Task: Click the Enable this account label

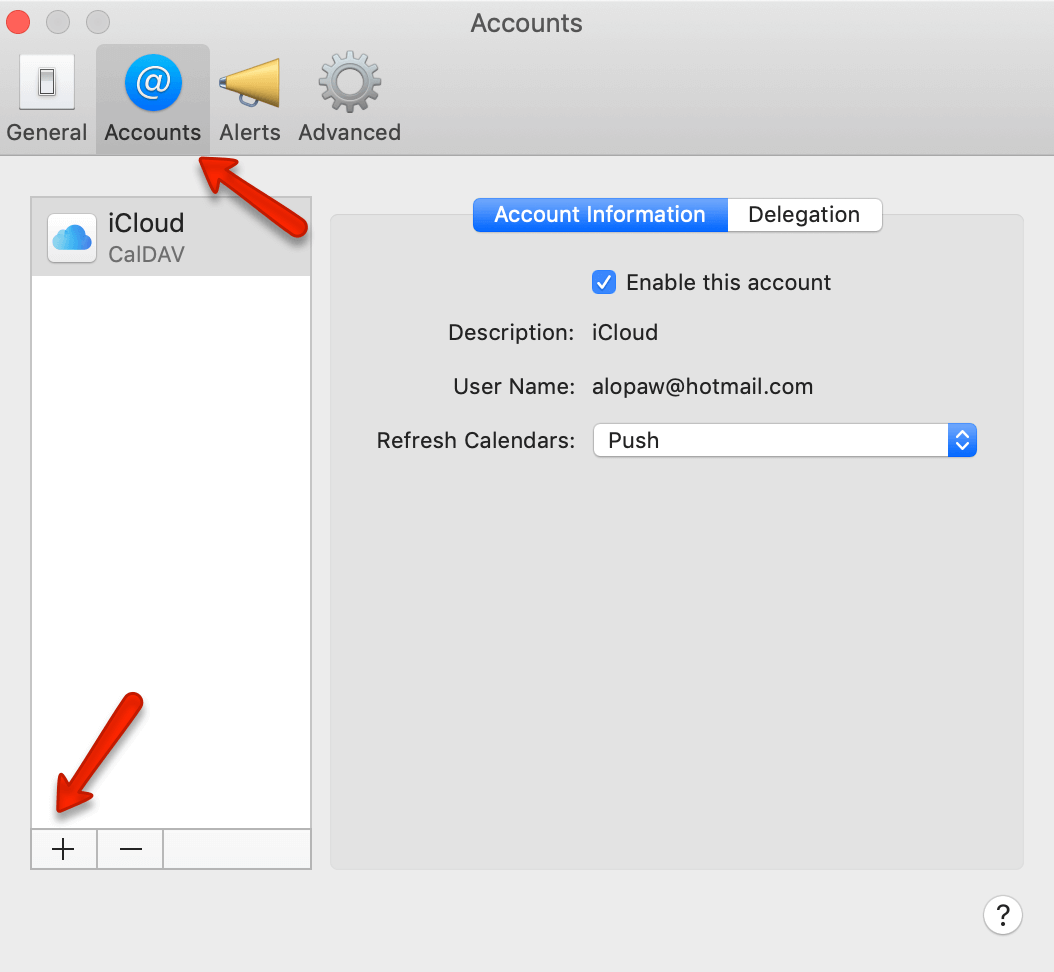Action: [729, 282]
